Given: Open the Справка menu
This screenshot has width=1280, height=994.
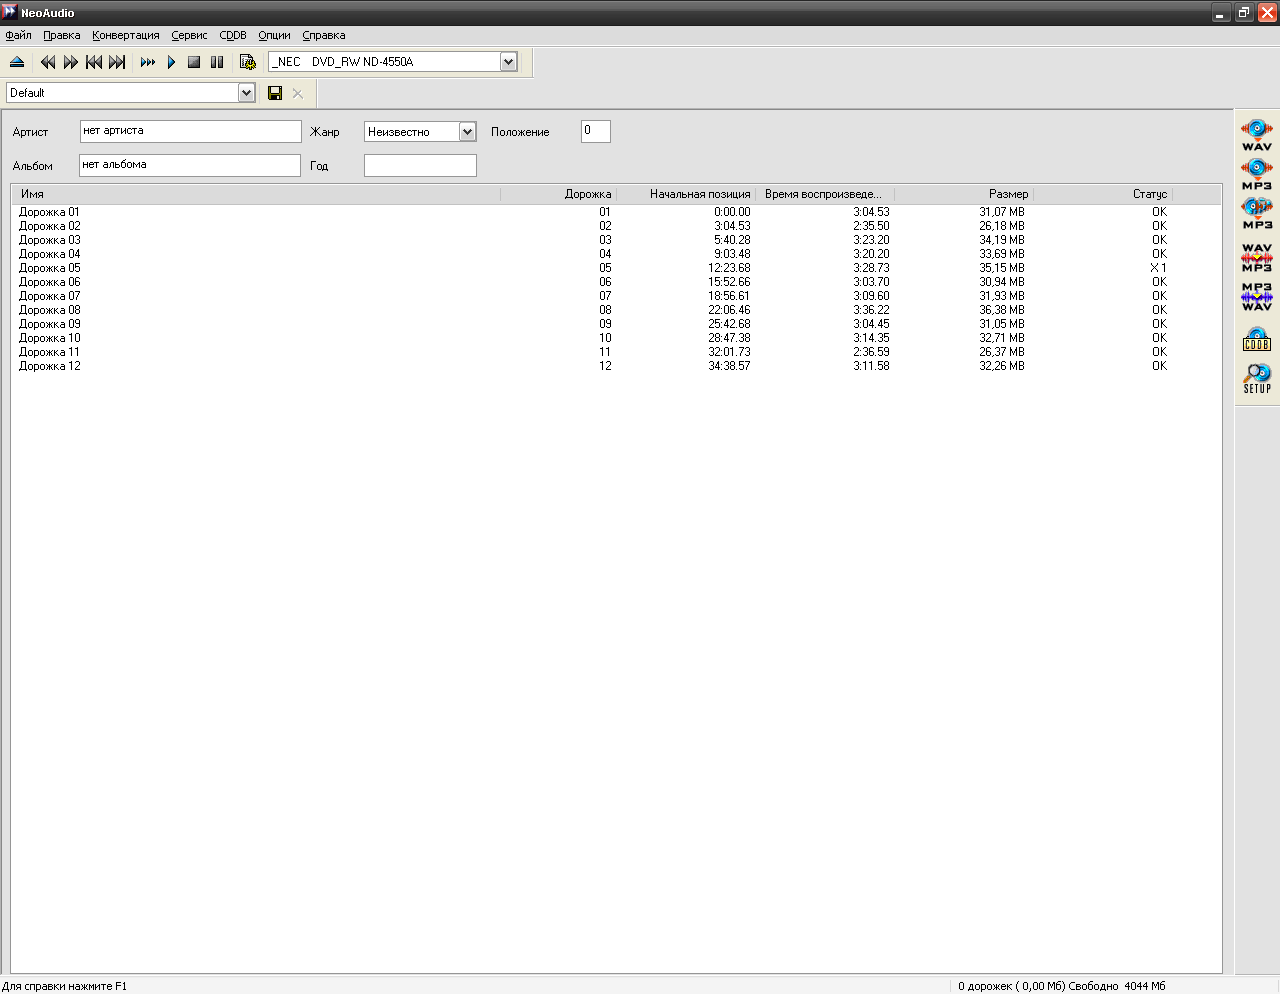Looking at the screenshot, I should (x=324, y=35).
